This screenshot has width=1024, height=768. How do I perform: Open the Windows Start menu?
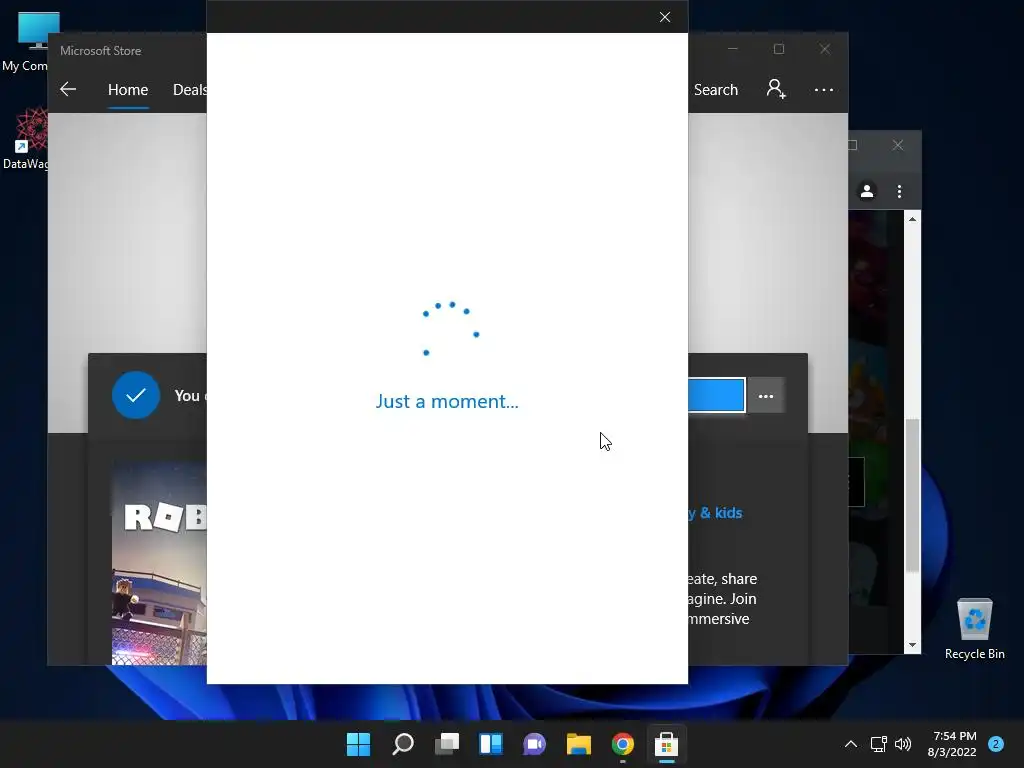tap(358, 744)
